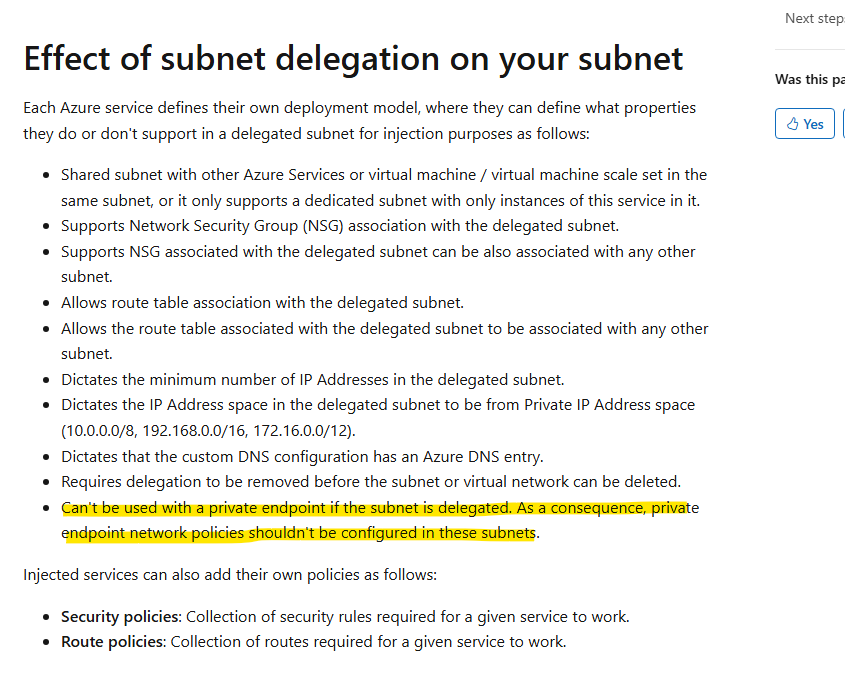
Task: Click the thumbs-up icon for Yes feedback
Action: [x=792, y=124]
